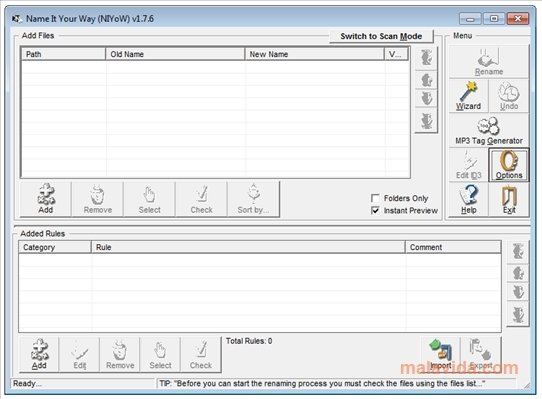This screenshot has height=399, width=542.
Task: Add files using the Add Files panel's Add button
Action: (x=46, y=199)
